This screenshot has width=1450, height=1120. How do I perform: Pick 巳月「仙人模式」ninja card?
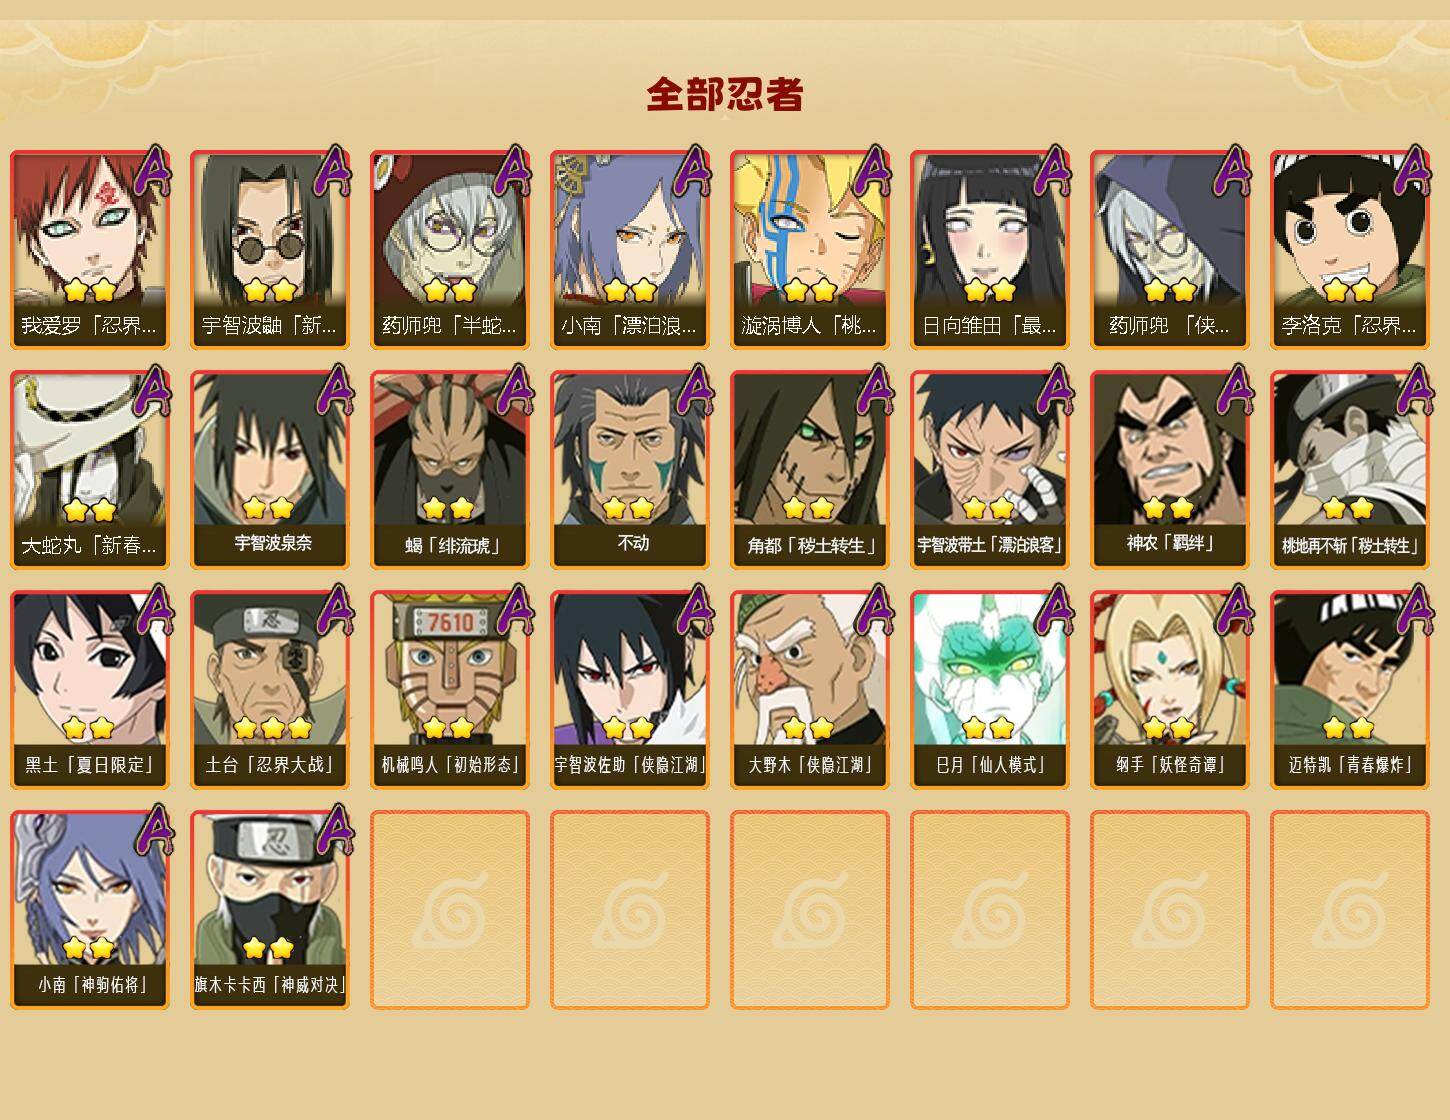pyautogui.click(x=990, y=690)
